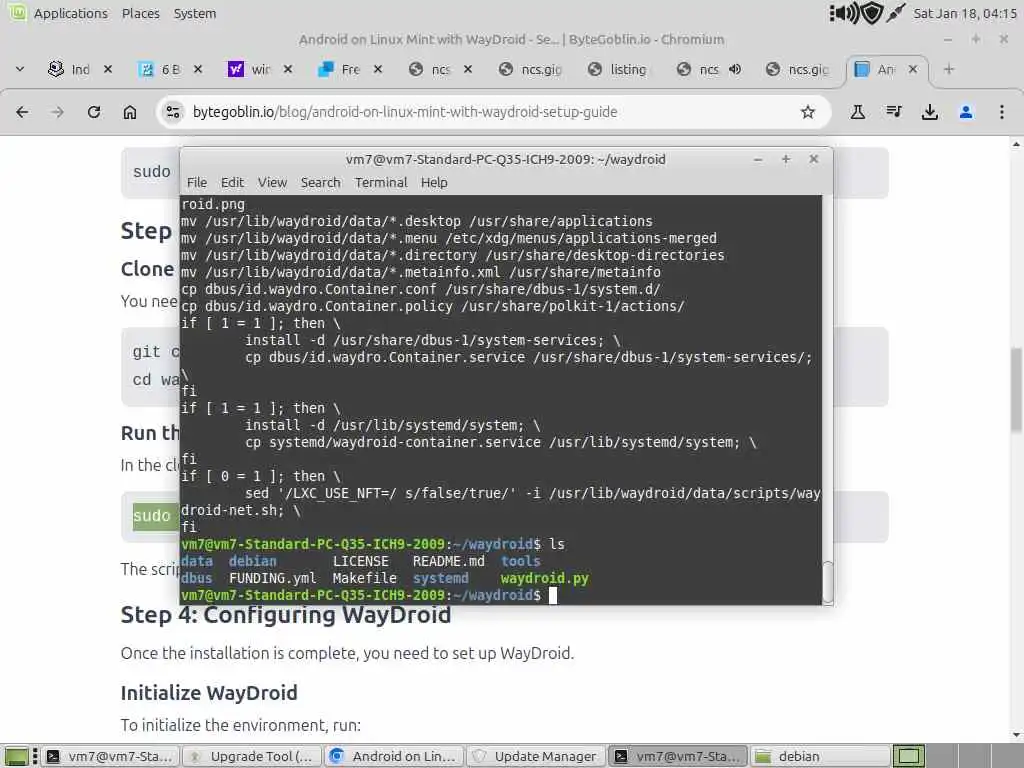1024x768 pixels.
Task: Open the Chromium home page
Action: [x=130, y=112]
